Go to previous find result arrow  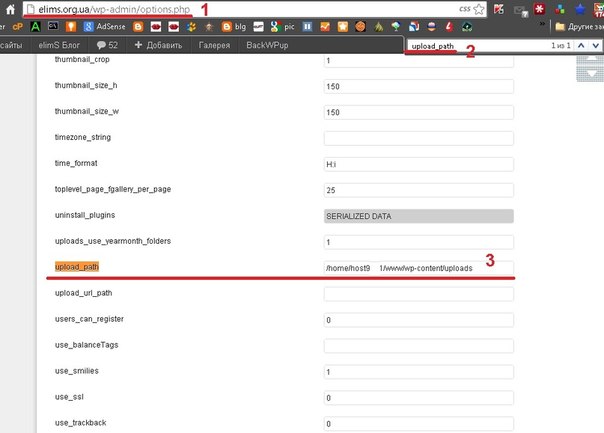pyautogui.click(x=581, y=45)
